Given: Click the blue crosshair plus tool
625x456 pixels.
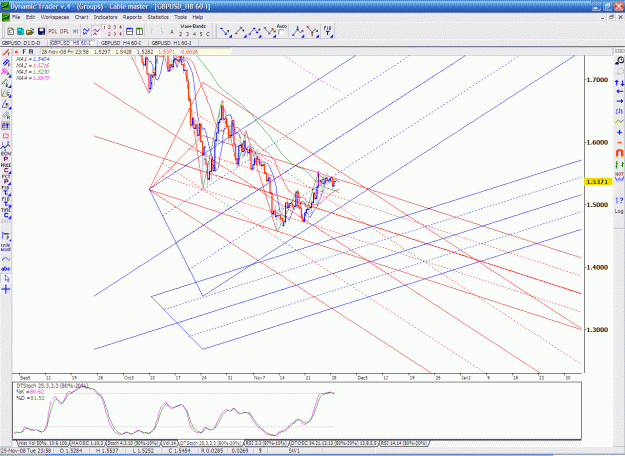Looking at the screenshot, I should click(6, 289).
